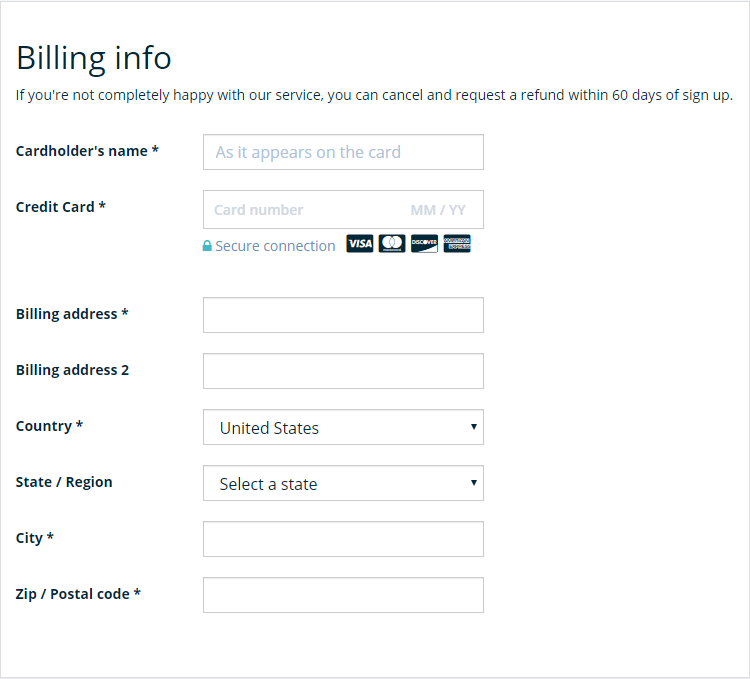Viewport: 750px width, 679px height.
Task: Click the State / Region label
Action: click(64, 482)
